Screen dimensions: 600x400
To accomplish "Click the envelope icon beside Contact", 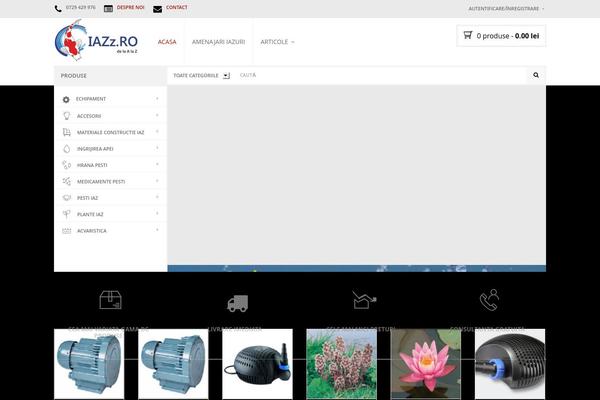I will 157,8.
